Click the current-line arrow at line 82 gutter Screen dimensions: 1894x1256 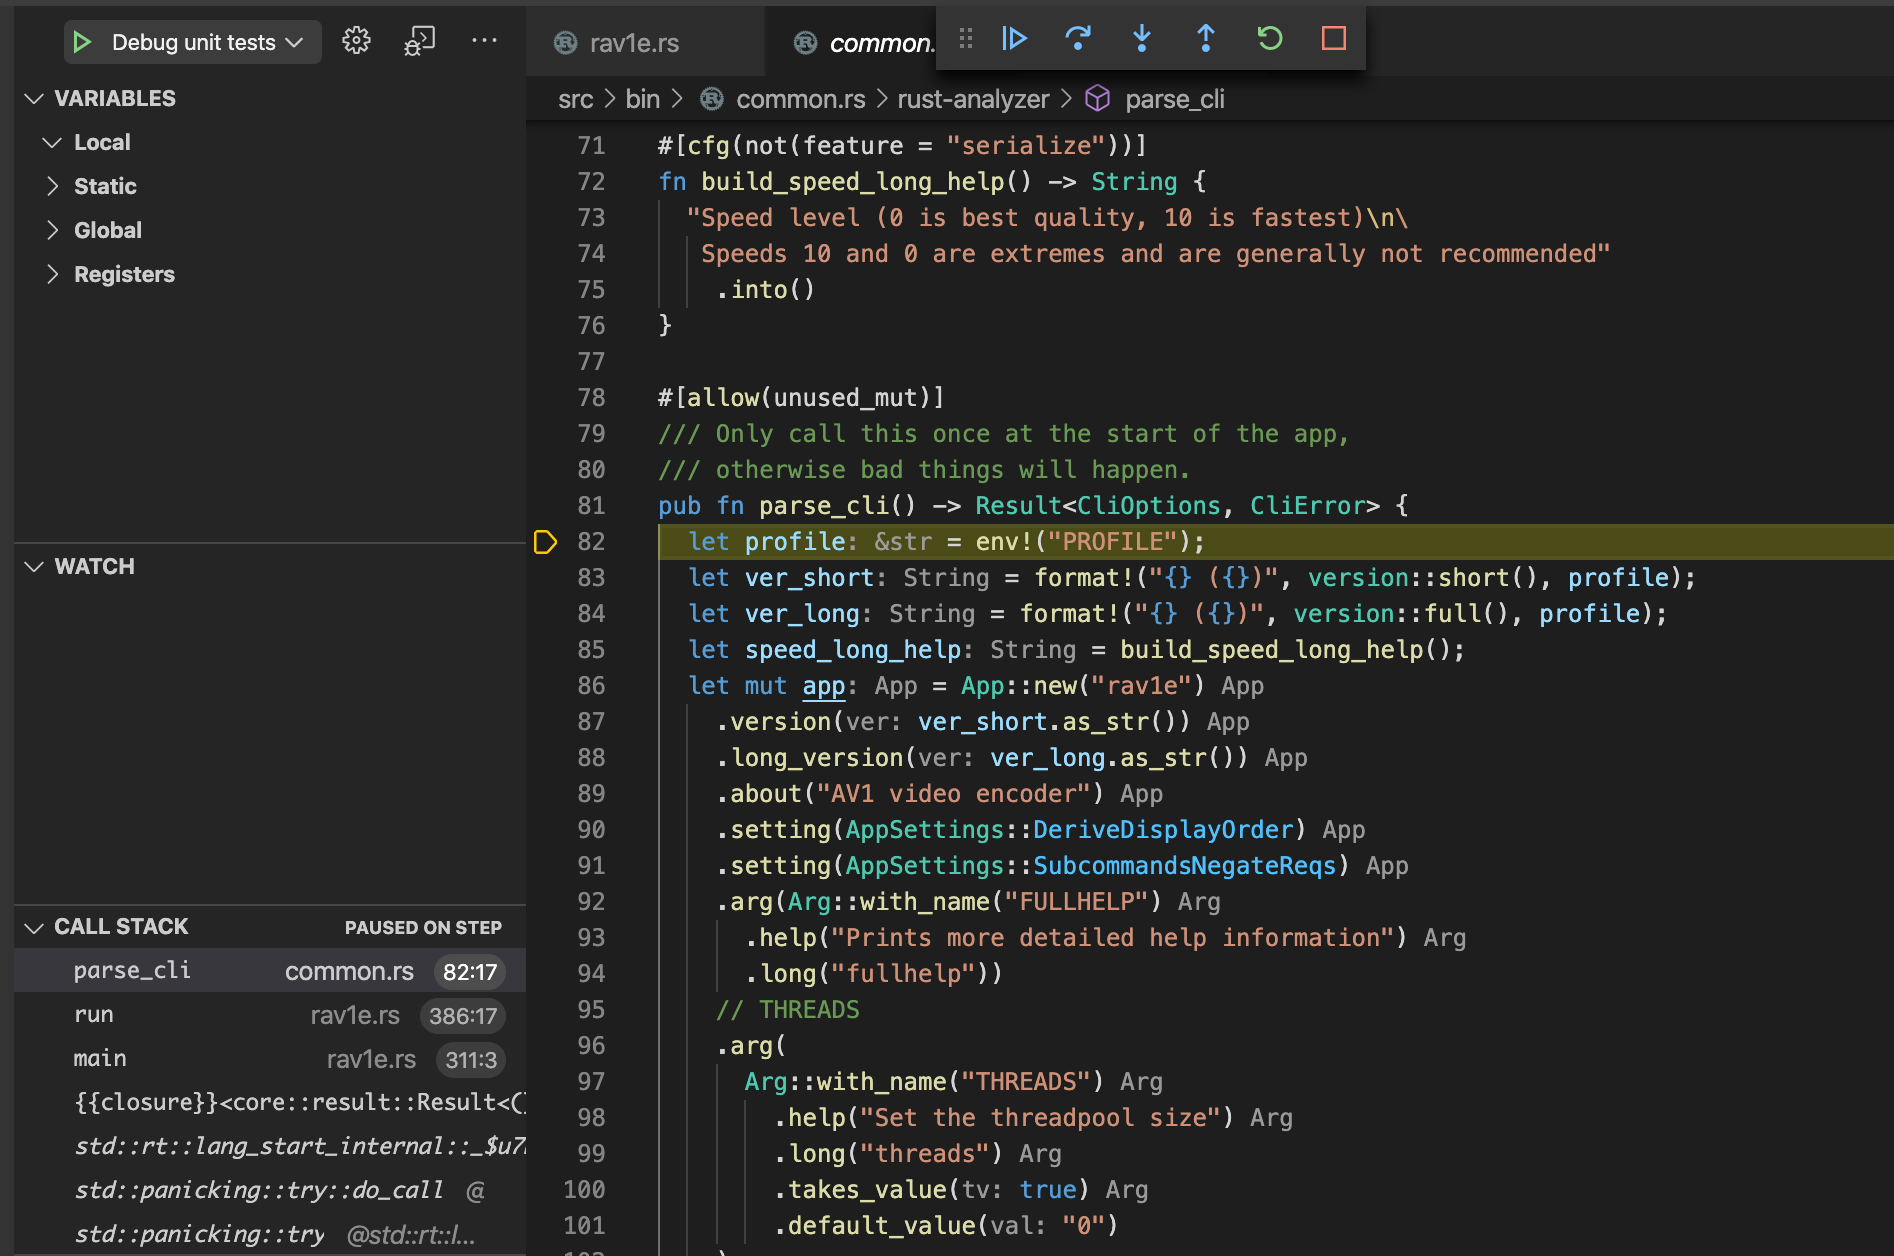pyautogui.click(x=545, y=542)
